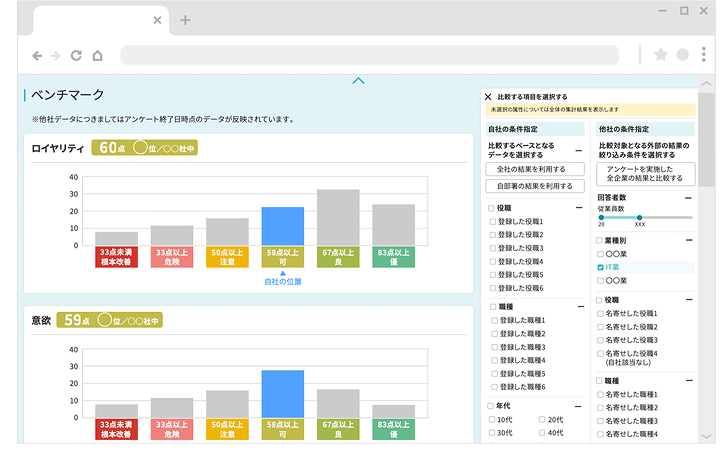The image size is (728, 462).
Task: Collapse the 職種 section under 自社の条件指定
Action: 581,306
